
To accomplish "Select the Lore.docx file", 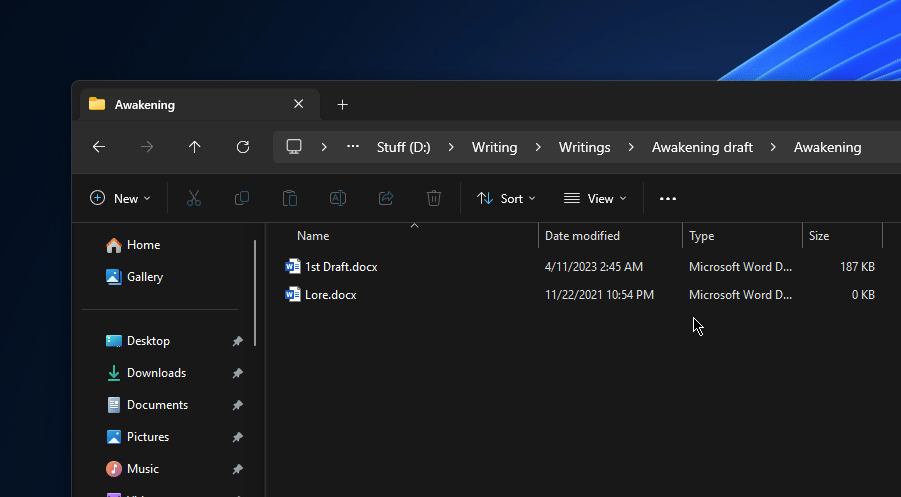I will pos(330,295).
